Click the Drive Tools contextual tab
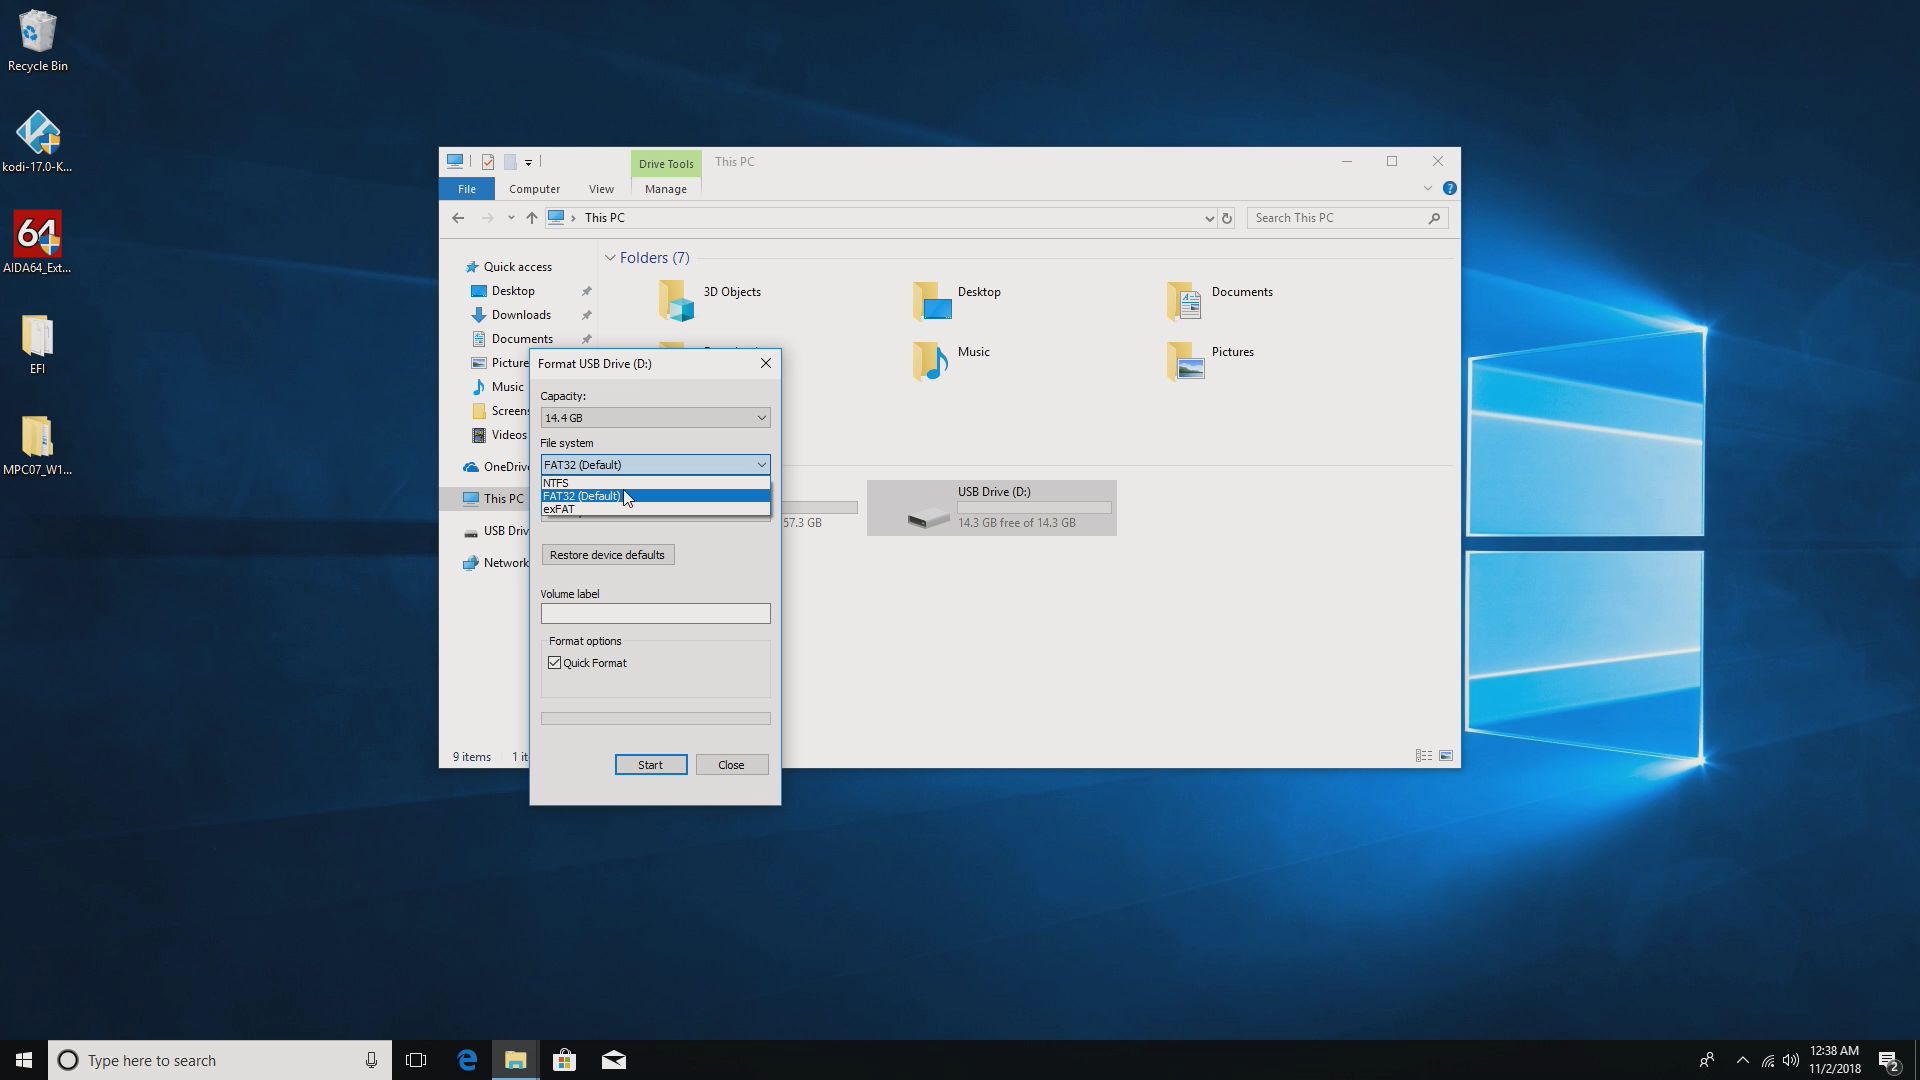This screenshot has width=1920, height=1080. click(x=666, y=163)
